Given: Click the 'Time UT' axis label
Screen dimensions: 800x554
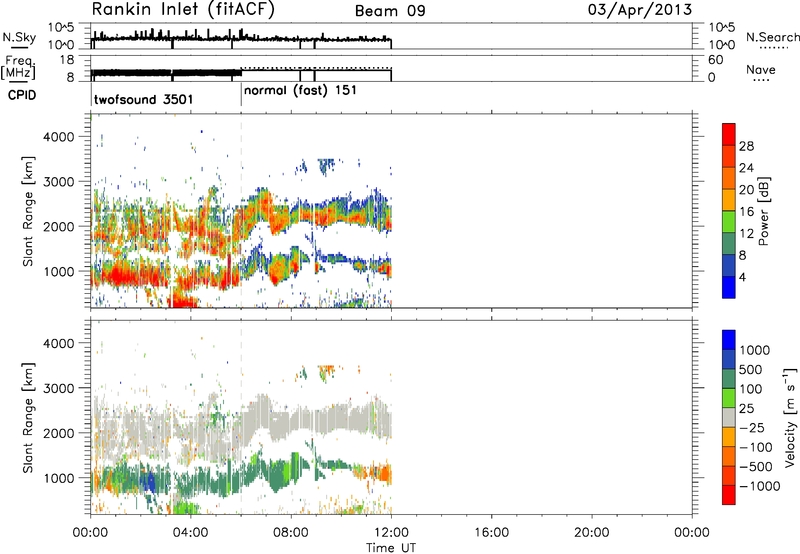Looking at the screenshot, I should click(391, 547).
